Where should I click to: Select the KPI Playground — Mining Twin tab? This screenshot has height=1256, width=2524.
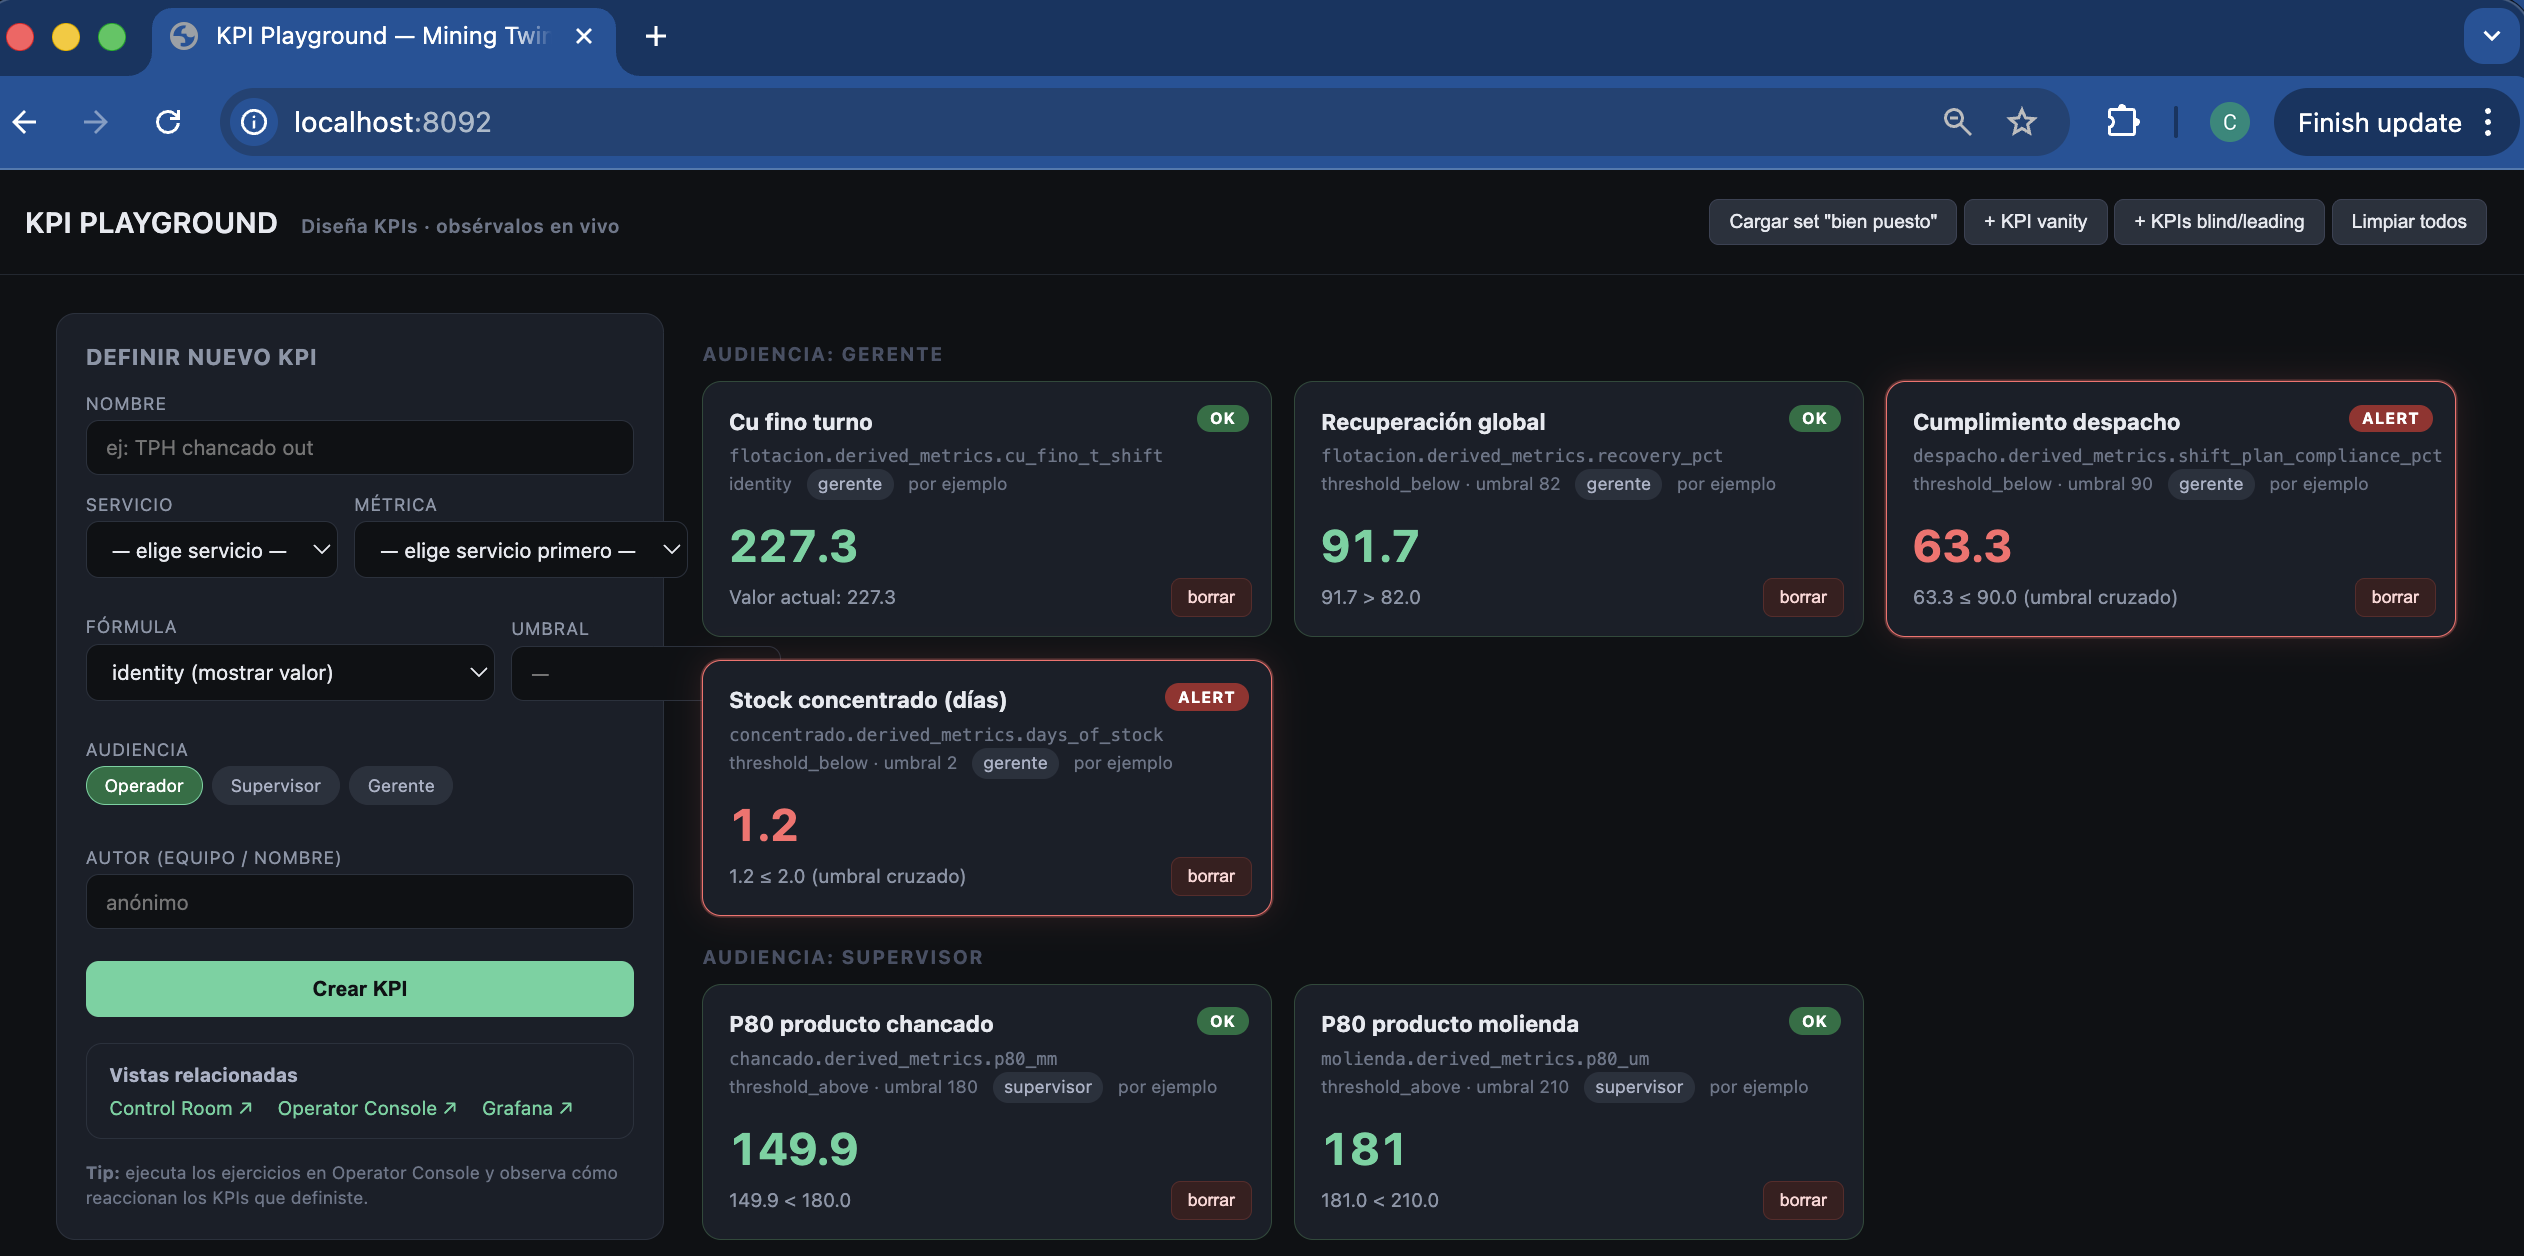point(383,38)
